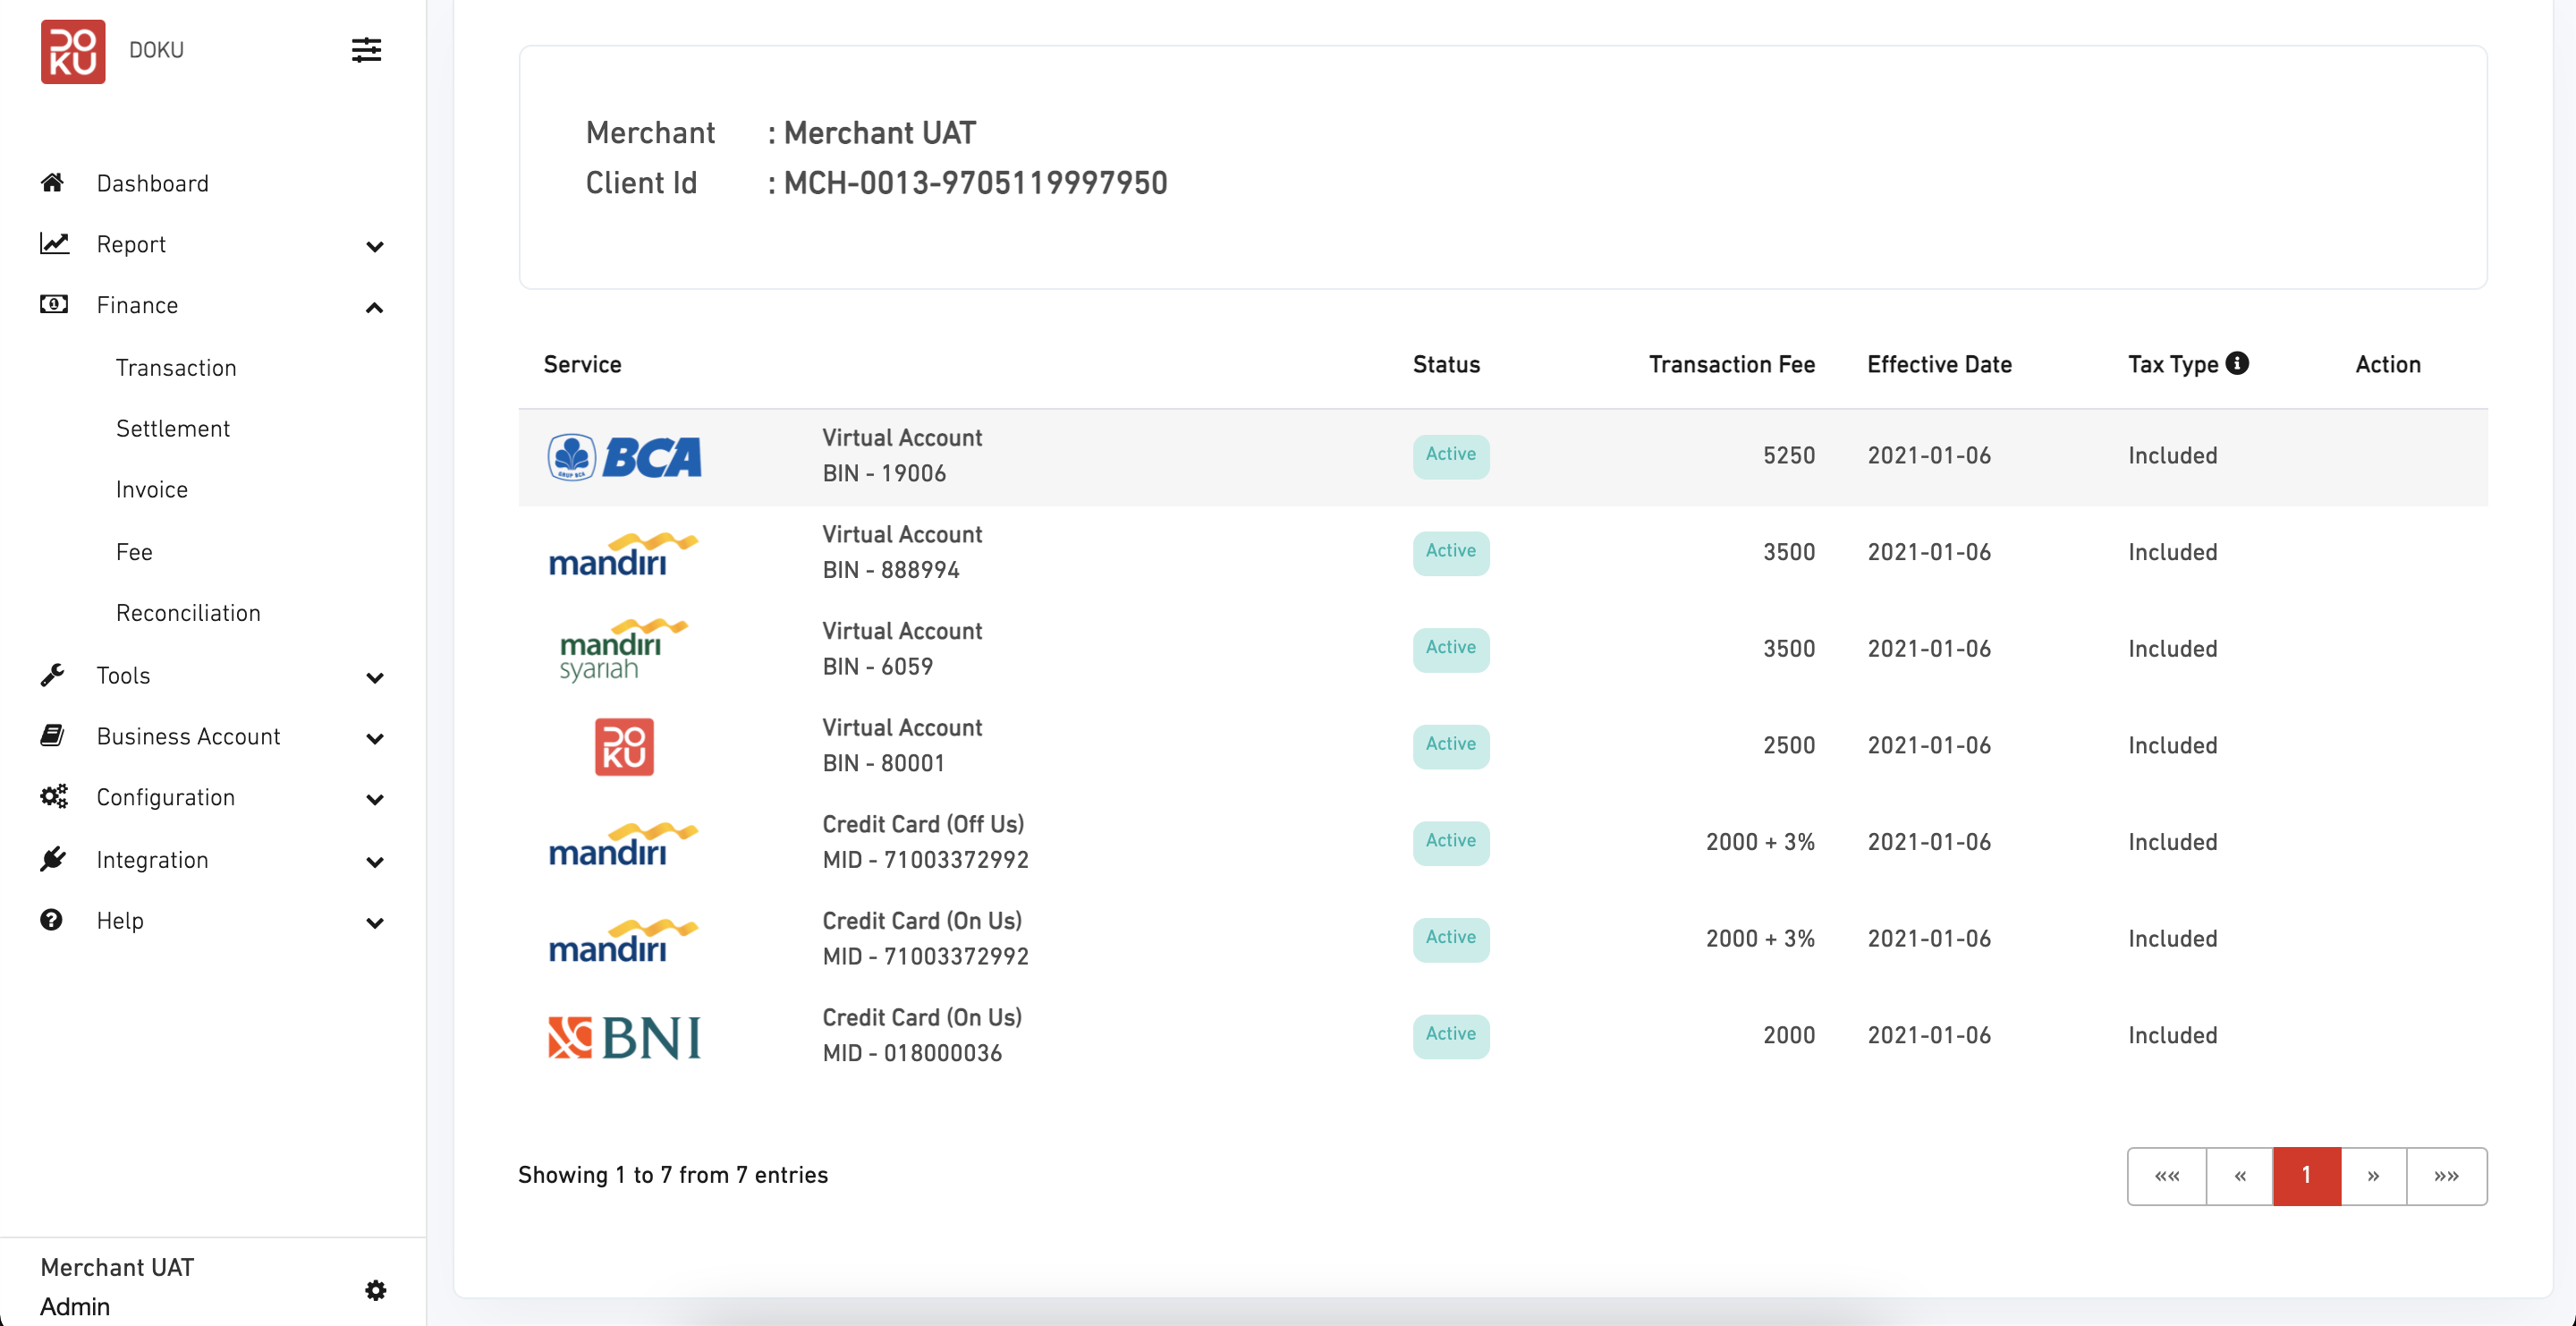The image size is (2576, 1326).
Task: Click Included tax type in BNI row
Action: [x=2172, y=1035]
